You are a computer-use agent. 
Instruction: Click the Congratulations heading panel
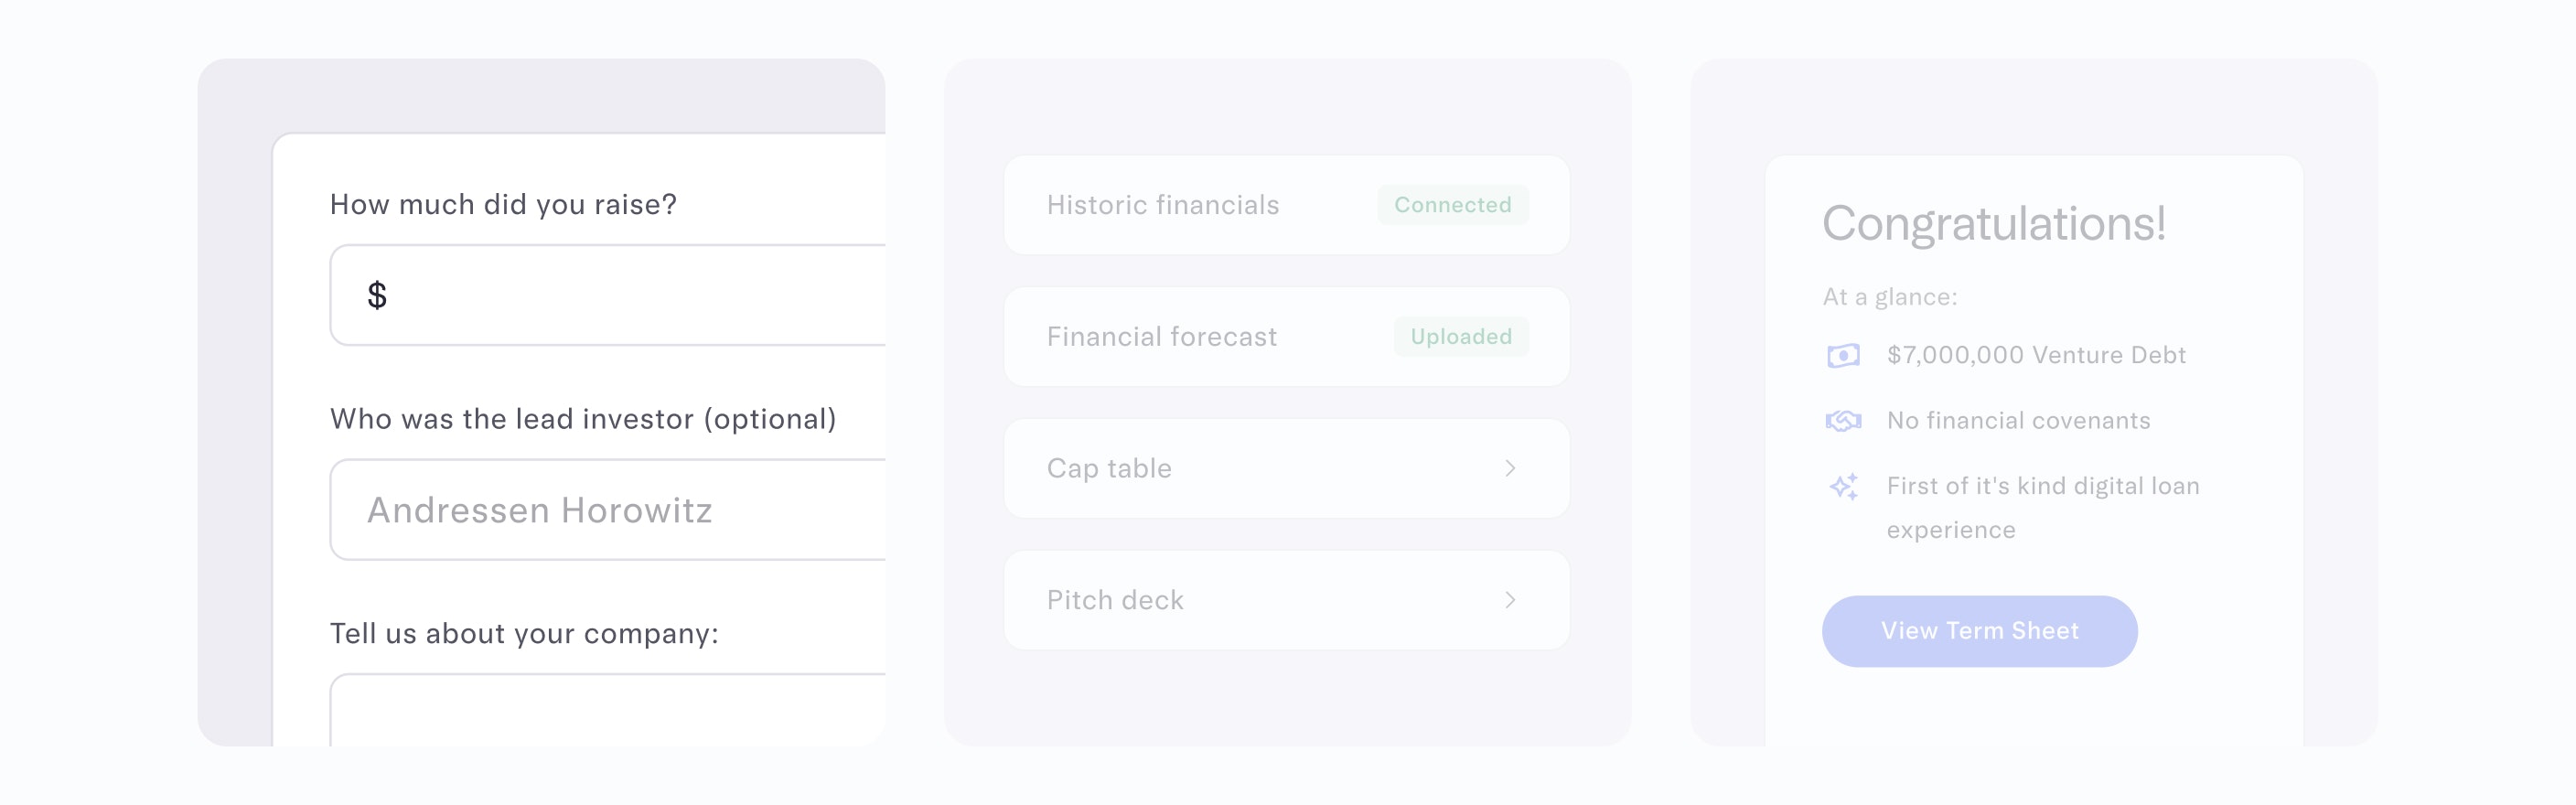[x=1993, y=225]
